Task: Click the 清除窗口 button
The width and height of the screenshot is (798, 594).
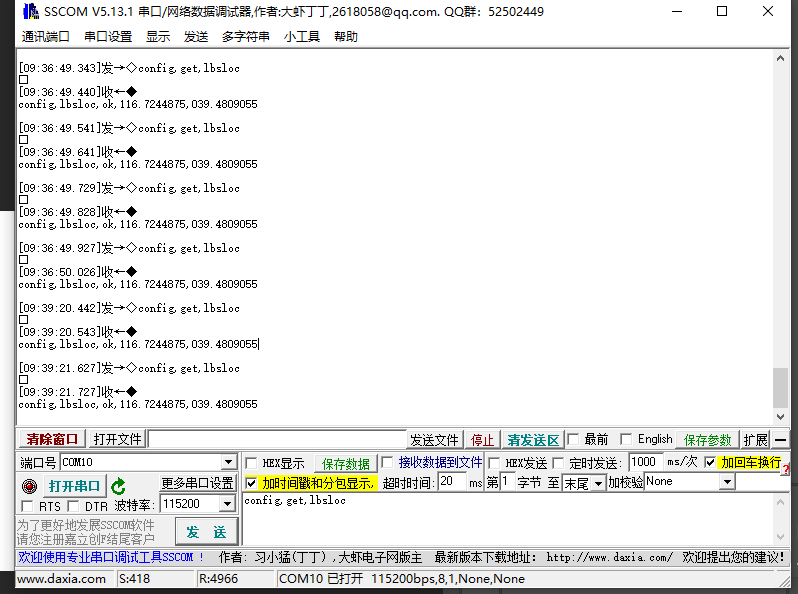Action: point(52,439)
